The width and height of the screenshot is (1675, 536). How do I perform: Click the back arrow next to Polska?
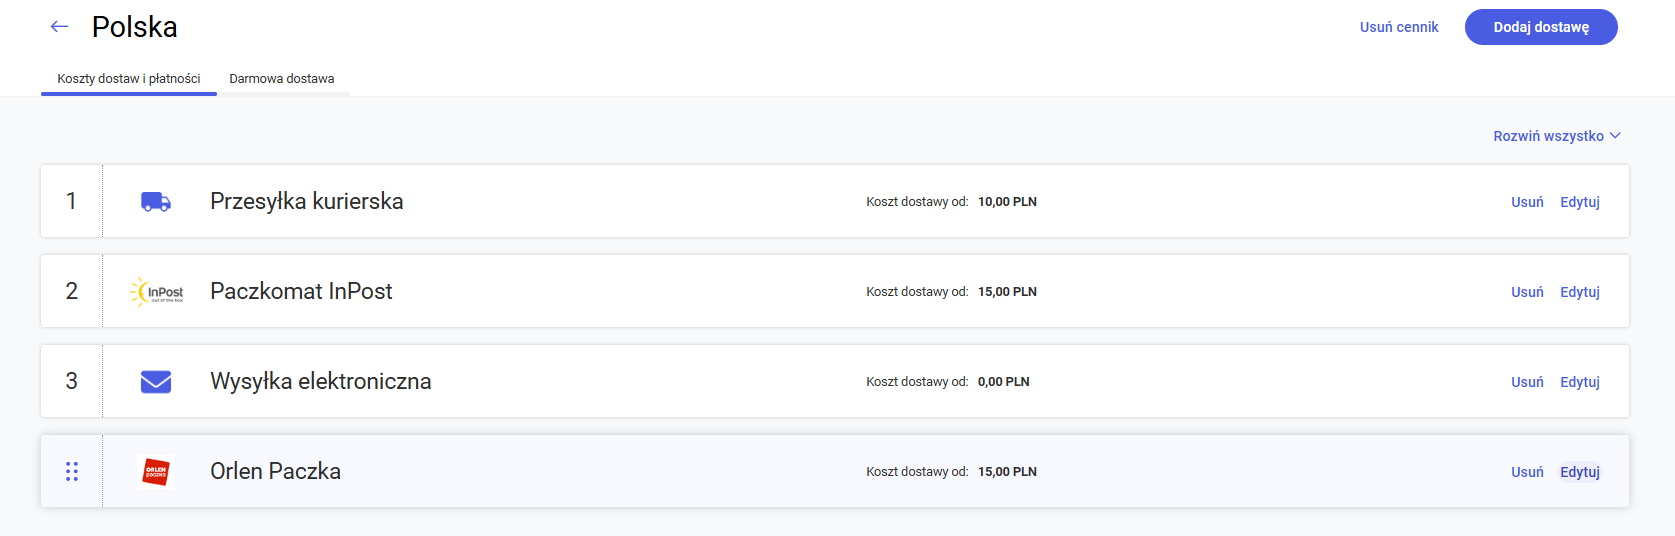(x=60, y=27)
